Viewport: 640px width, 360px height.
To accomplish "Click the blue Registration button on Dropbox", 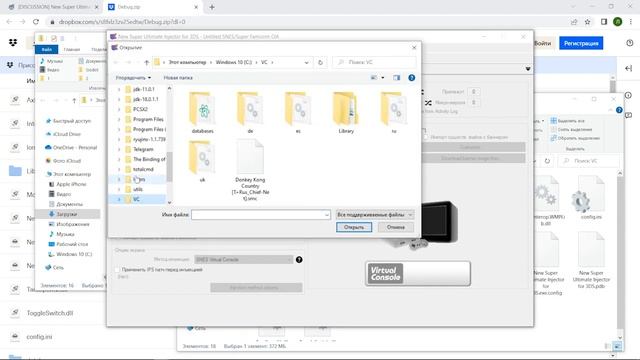I will pos(581,43).
